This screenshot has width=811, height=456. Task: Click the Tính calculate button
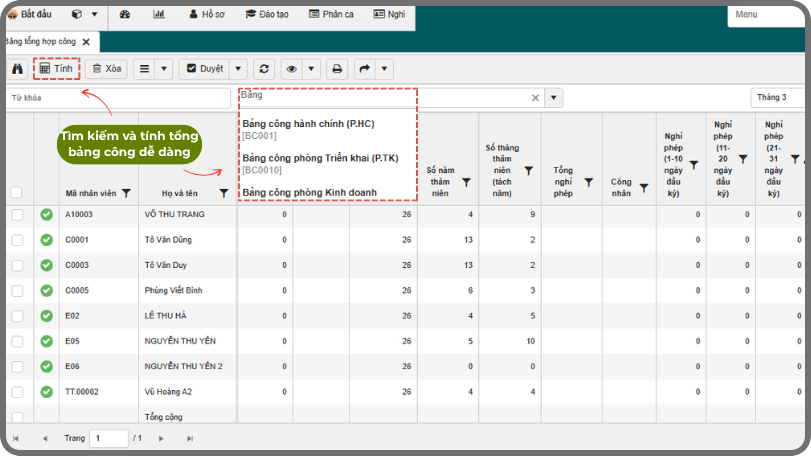[56, 69]
